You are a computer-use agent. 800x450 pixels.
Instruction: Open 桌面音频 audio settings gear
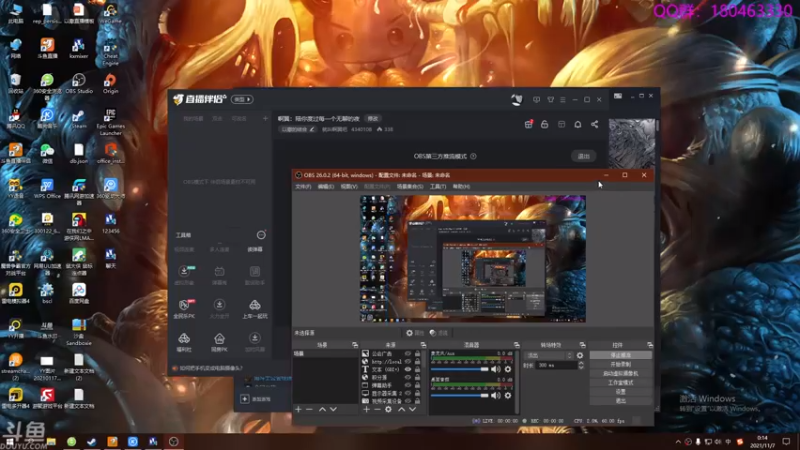click(x=508, y=395)
